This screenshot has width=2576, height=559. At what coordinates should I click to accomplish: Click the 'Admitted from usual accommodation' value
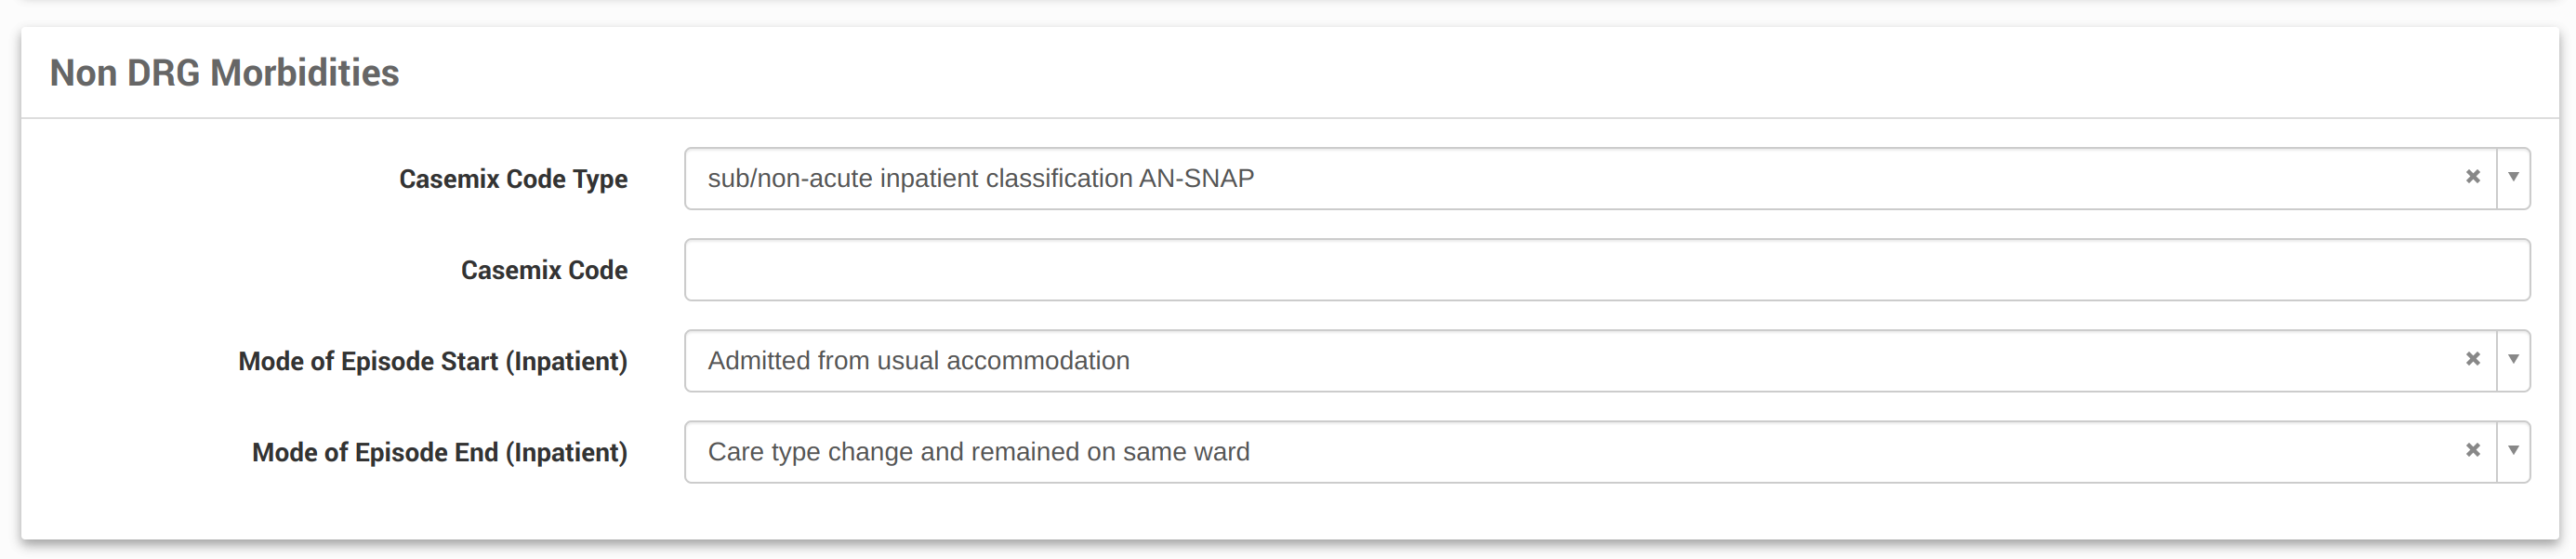click(918, 360)
